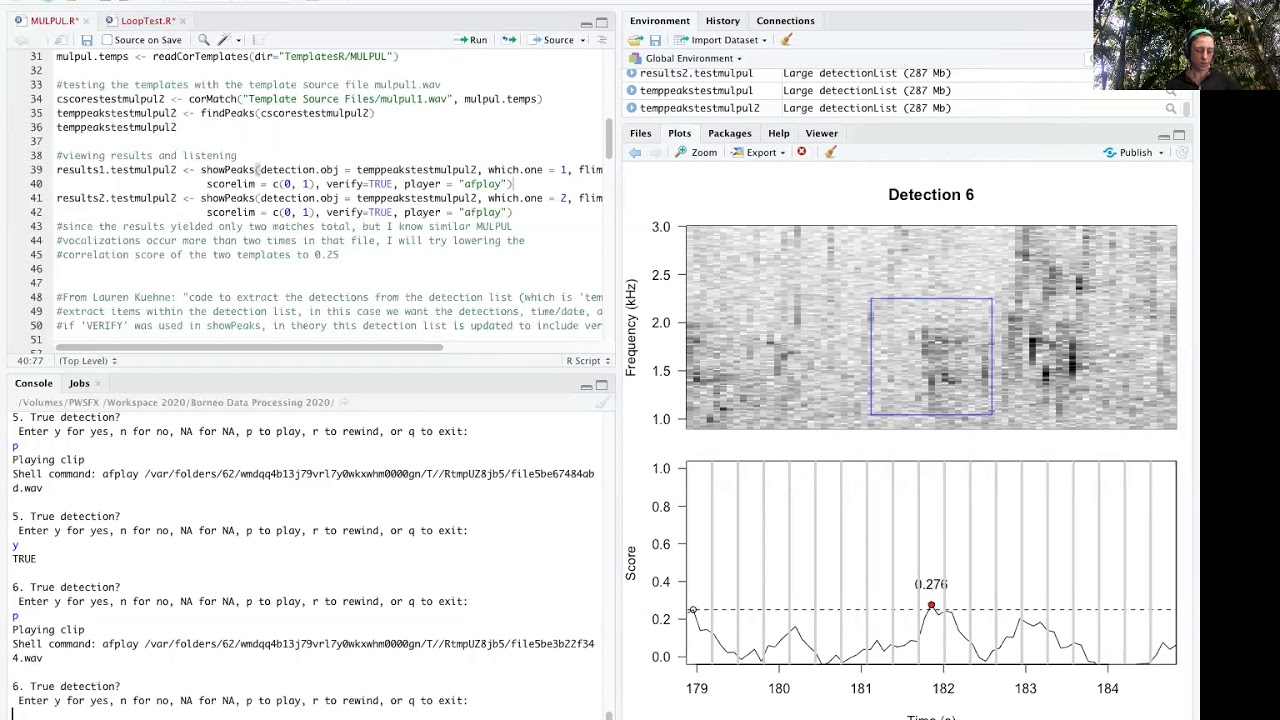Switch to Connections tab

785,20
